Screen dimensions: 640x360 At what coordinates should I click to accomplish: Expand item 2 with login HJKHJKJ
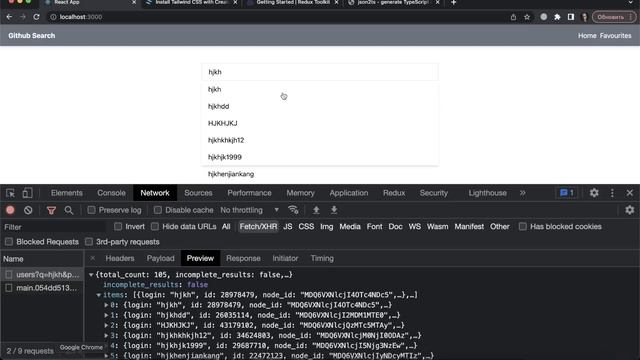106,326
